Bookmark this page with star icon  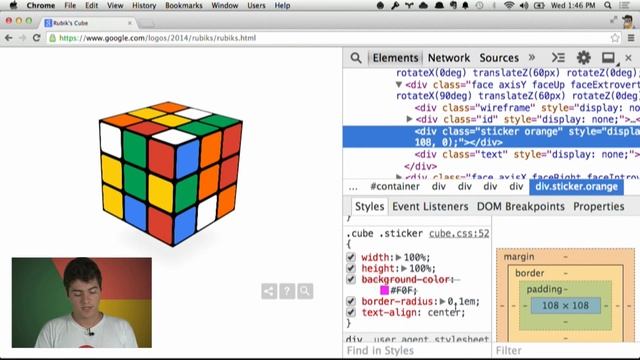click(615, 38)
